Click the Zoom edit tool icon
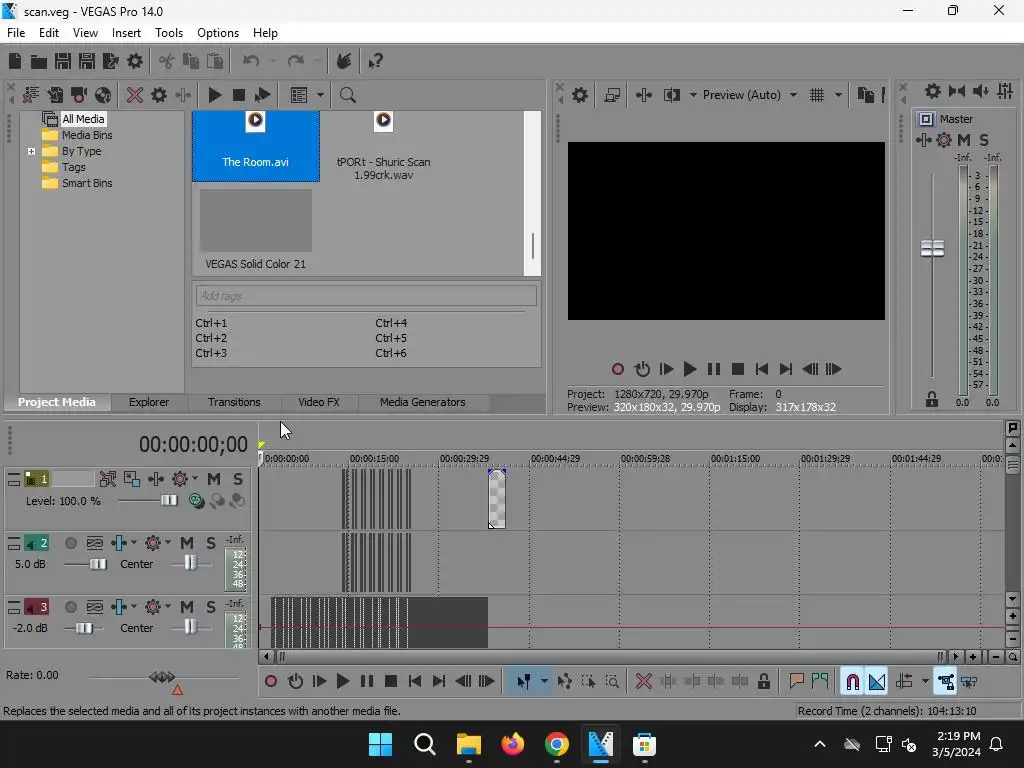 (612, 682)
